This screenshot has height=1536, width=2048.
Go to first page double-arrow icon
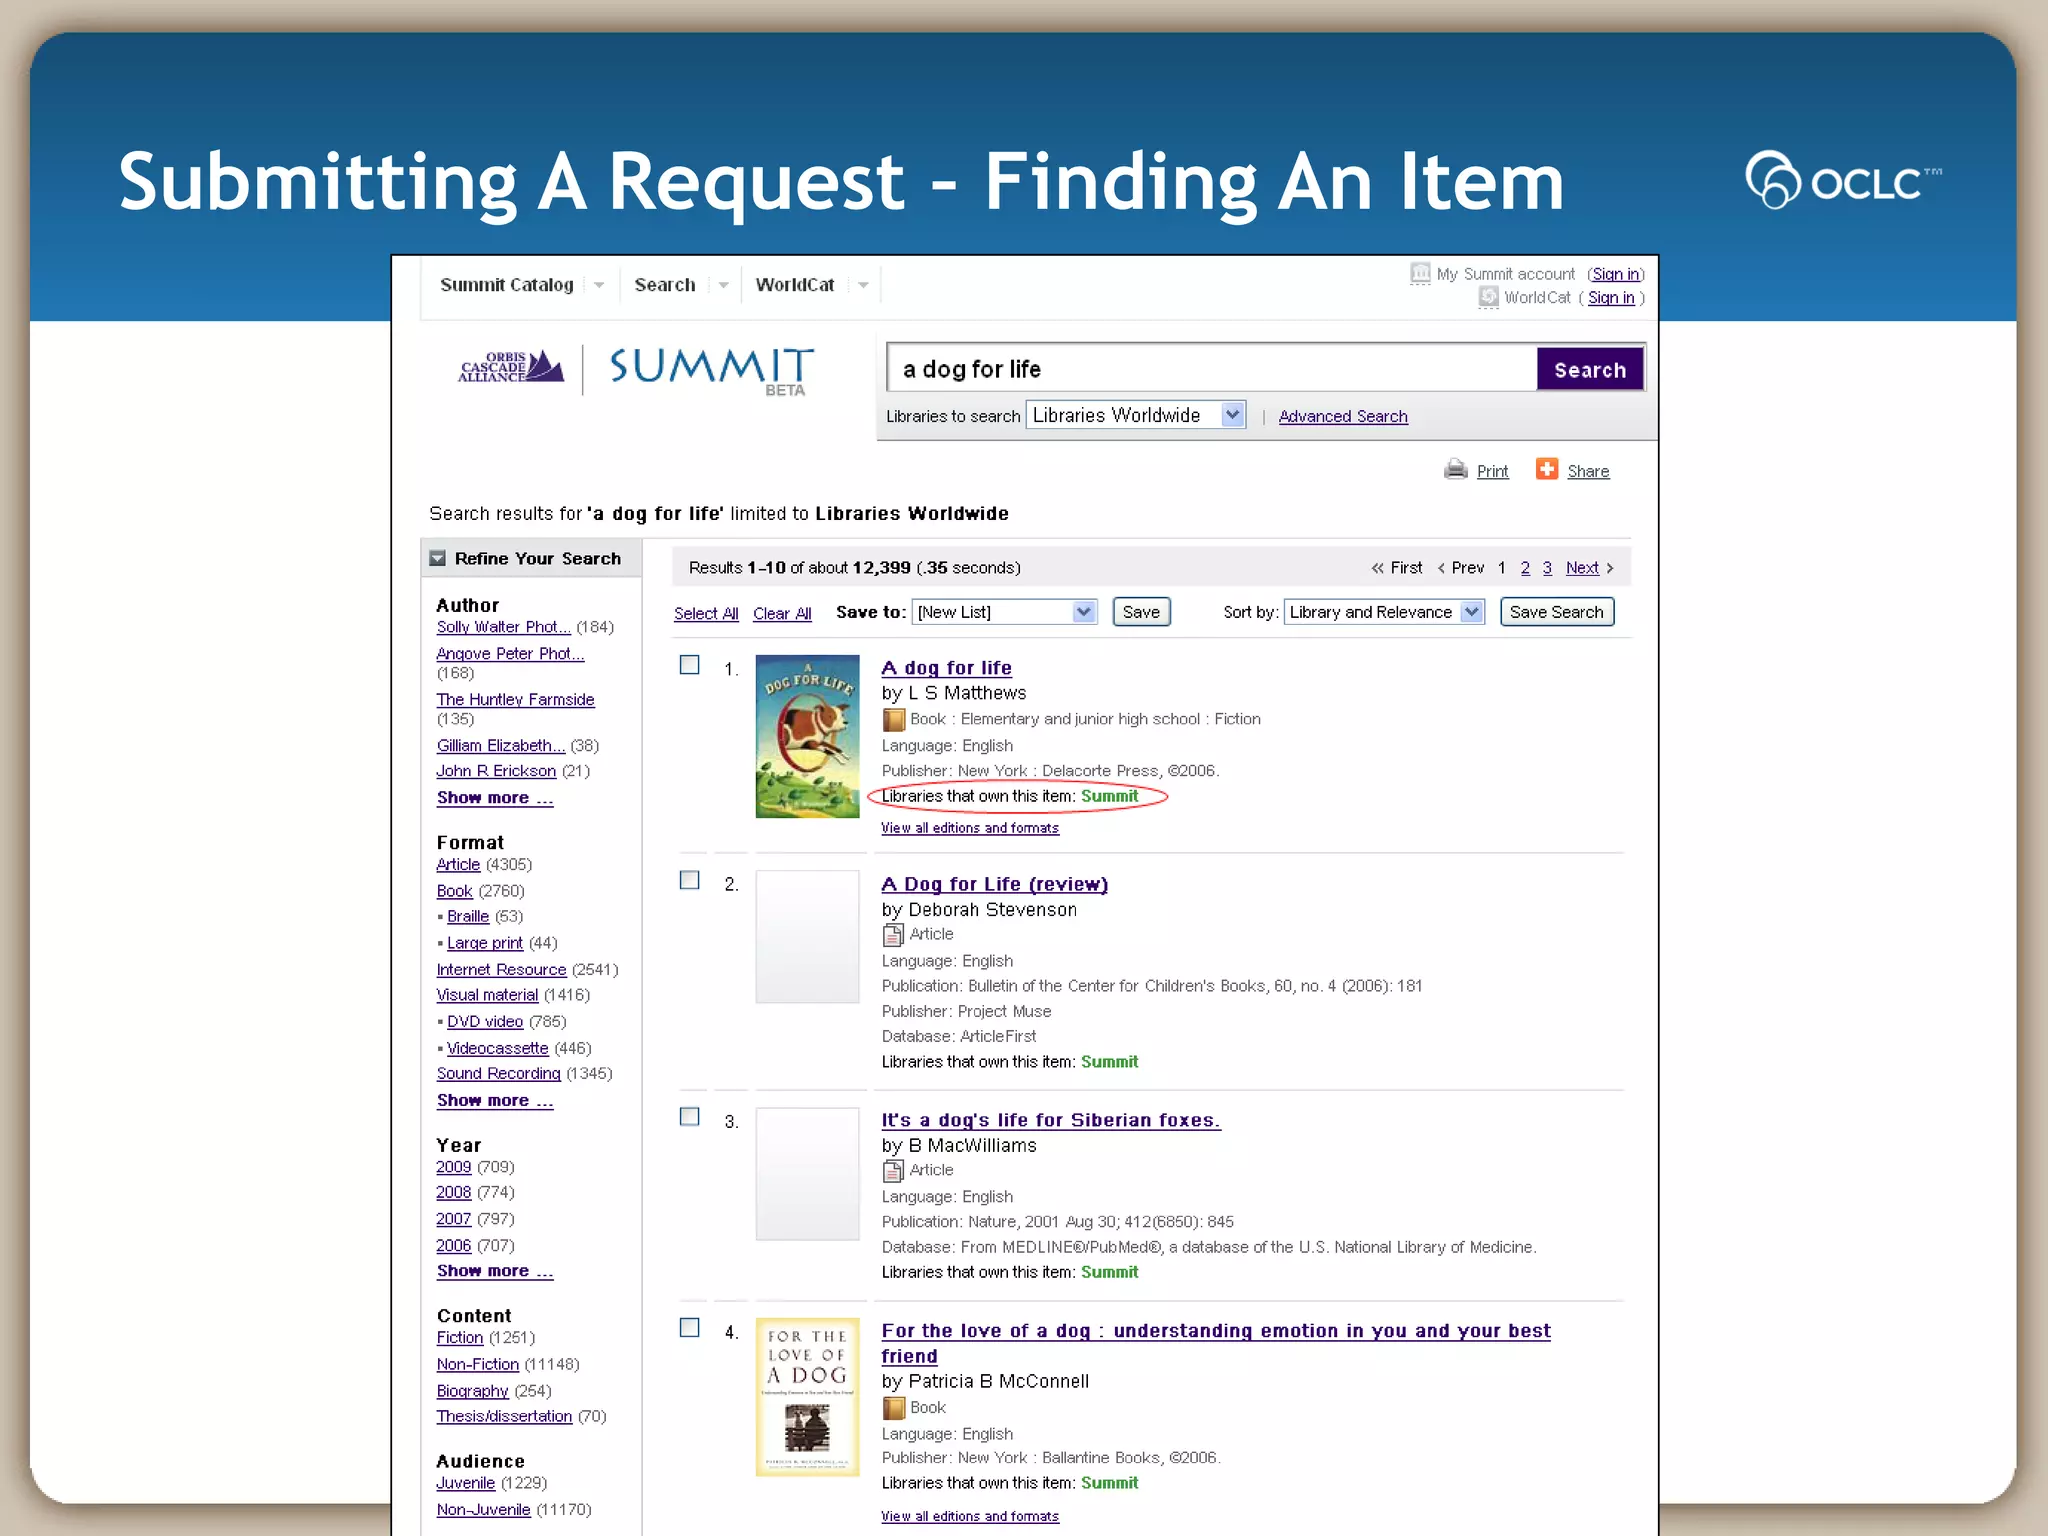[x=1377, y=568]
